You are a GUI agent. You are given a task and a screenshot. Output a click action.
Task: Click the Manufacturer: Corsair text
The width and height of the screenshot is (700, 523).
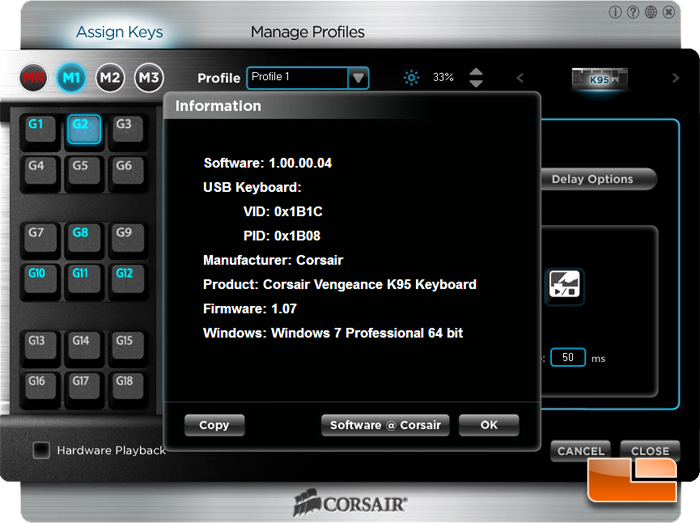[273, 260]
